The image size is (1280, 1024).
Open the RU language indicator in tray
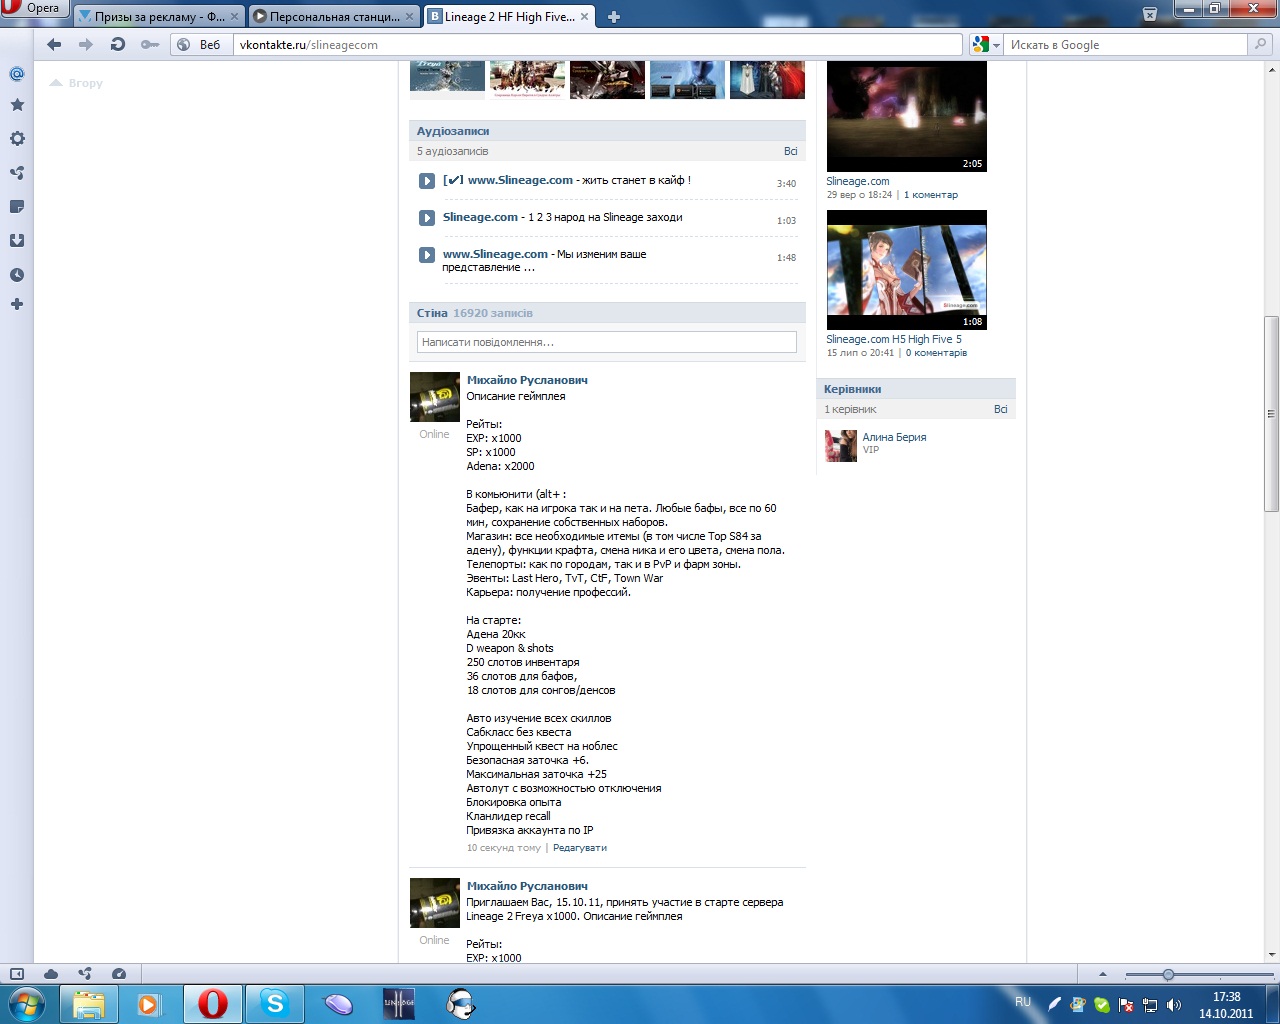tap(1023, 1002)
